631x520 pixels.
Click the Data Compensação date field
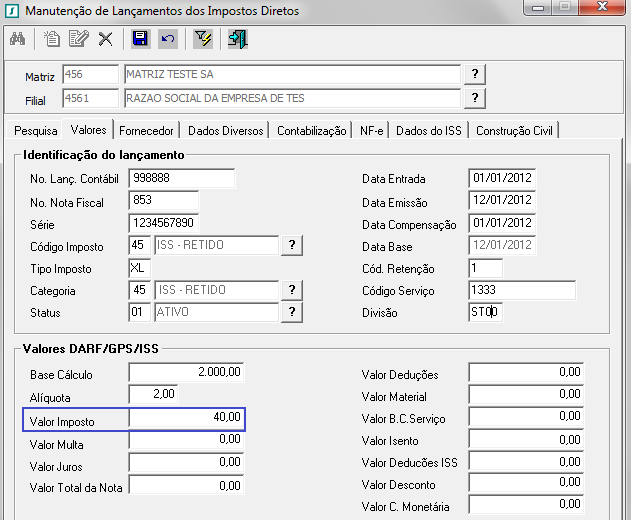point(502,223)
